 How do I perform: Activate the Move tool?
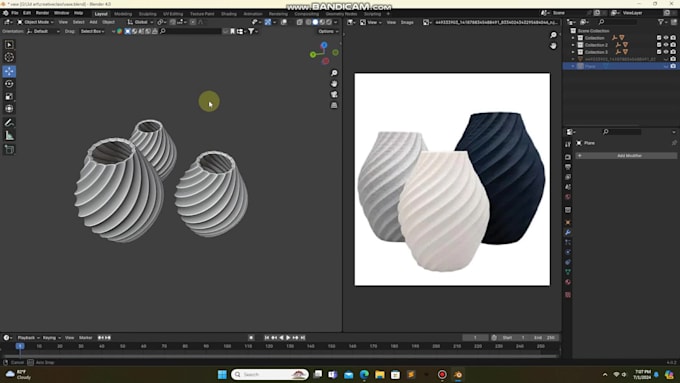(x=9, y=71)
